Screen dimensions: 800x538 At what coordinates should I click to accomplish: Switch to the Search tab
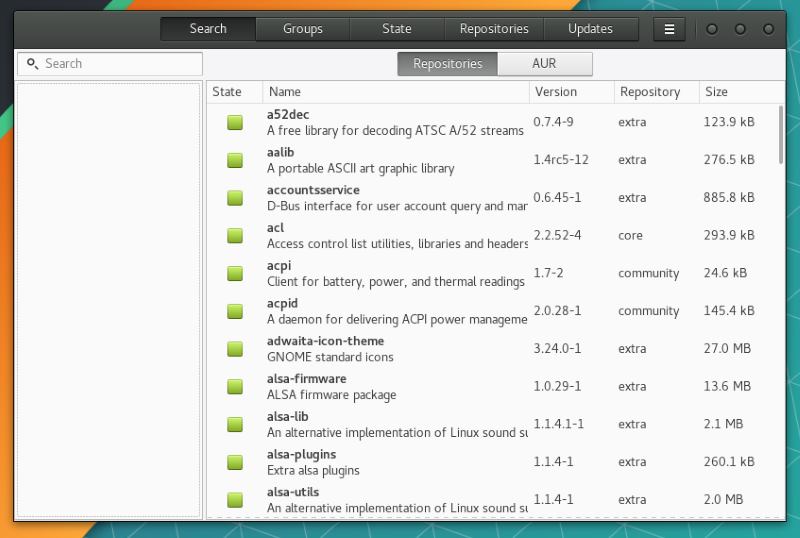(x=208, y=29)
